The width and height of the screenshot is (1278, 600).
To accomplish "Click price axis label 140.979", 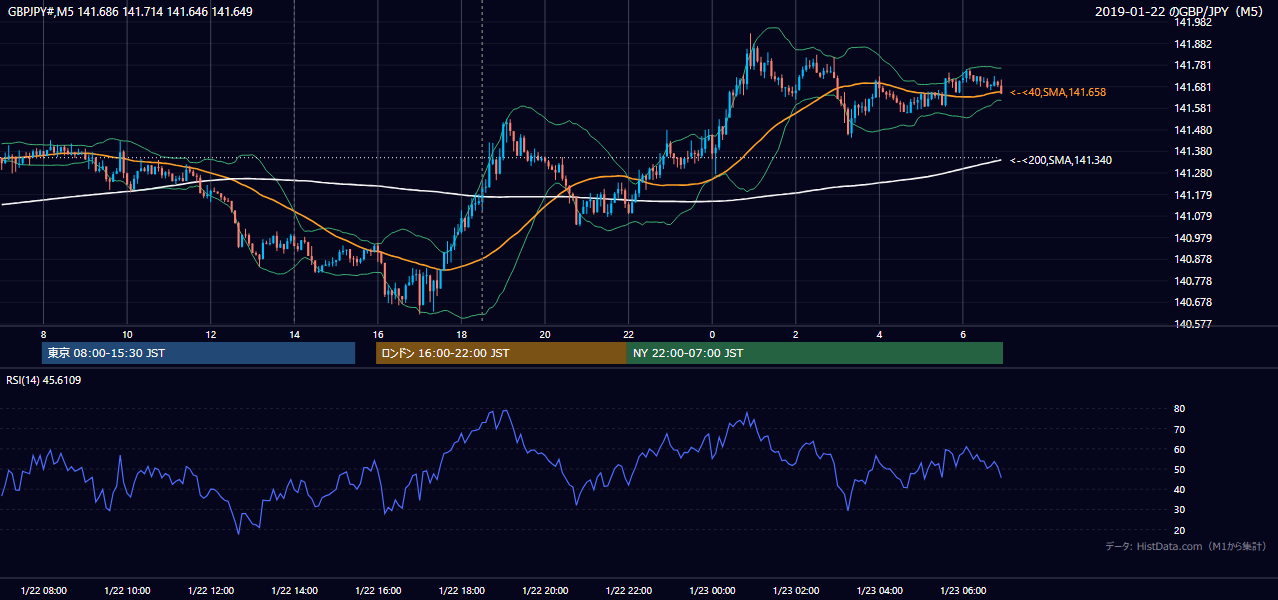I will [x=1191, y=238].
